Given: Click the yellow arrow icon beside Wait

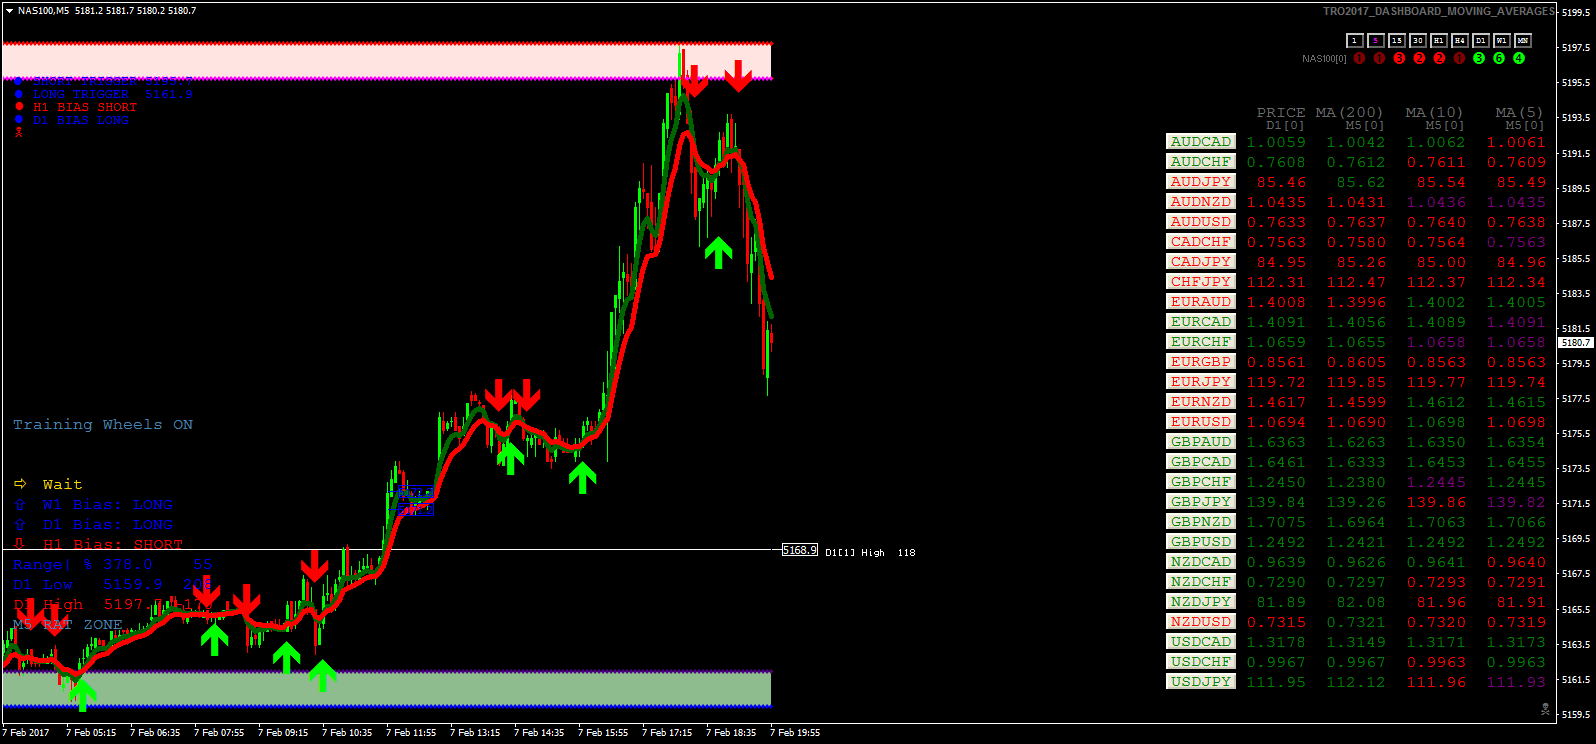Looking at the screenshot, I should tap(20, 484).
